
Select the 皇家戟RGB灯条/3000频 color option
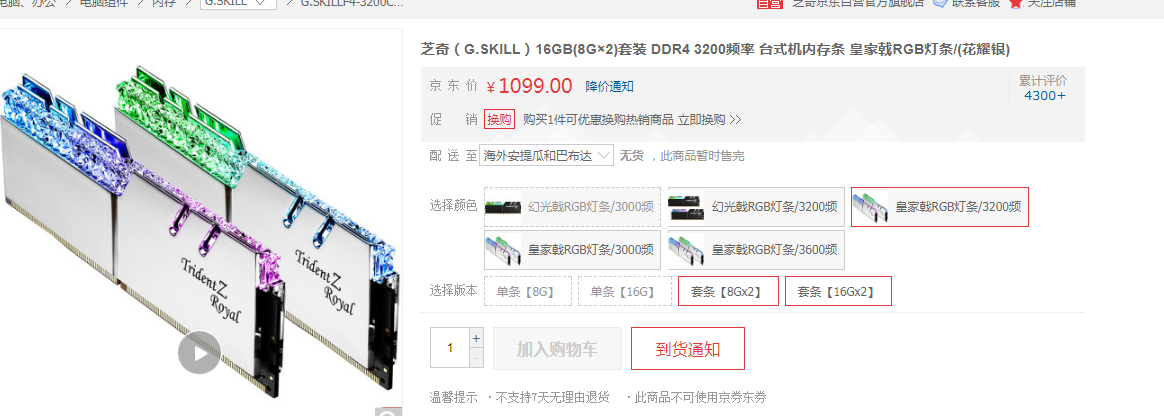(572, 250)
